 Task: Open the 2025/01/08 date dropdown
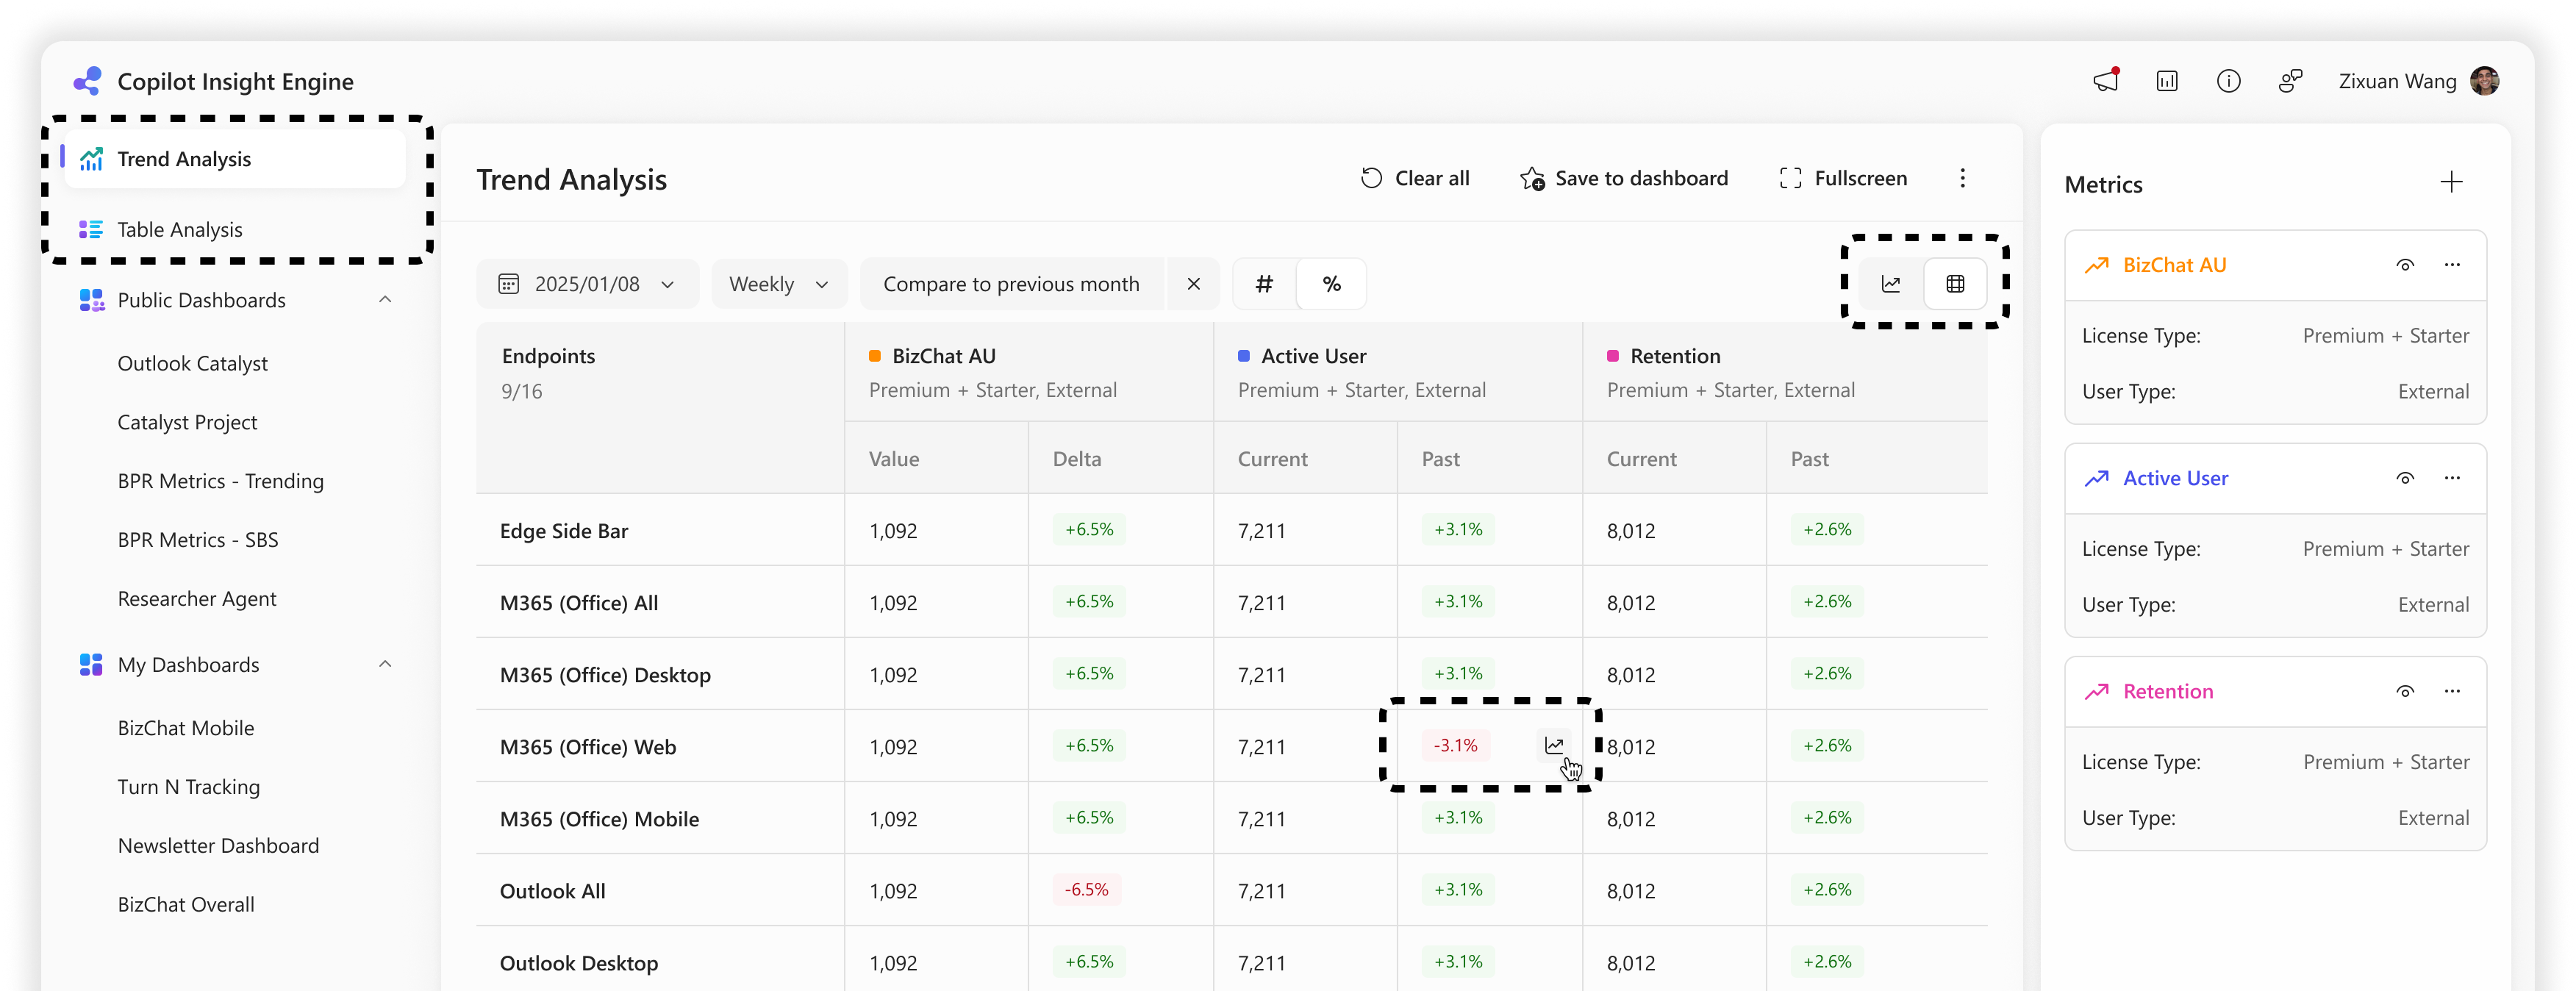[x=587, y=284]
